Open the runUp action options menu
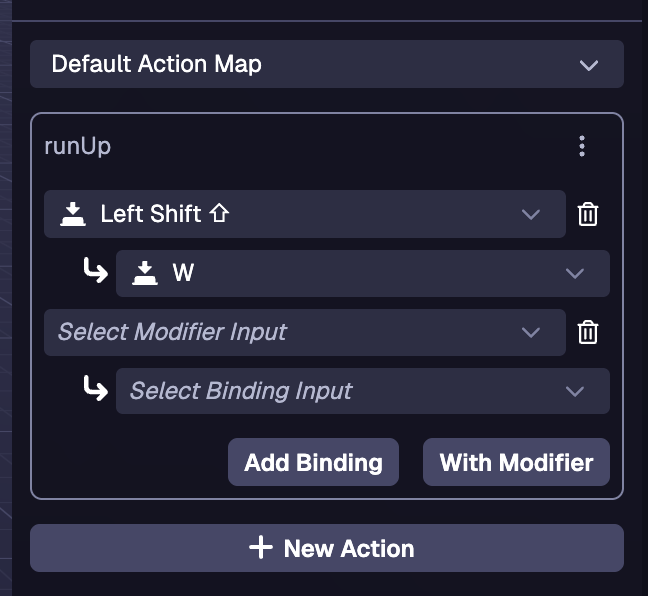This screenshot has height=596, width=648. coord(582,146)
